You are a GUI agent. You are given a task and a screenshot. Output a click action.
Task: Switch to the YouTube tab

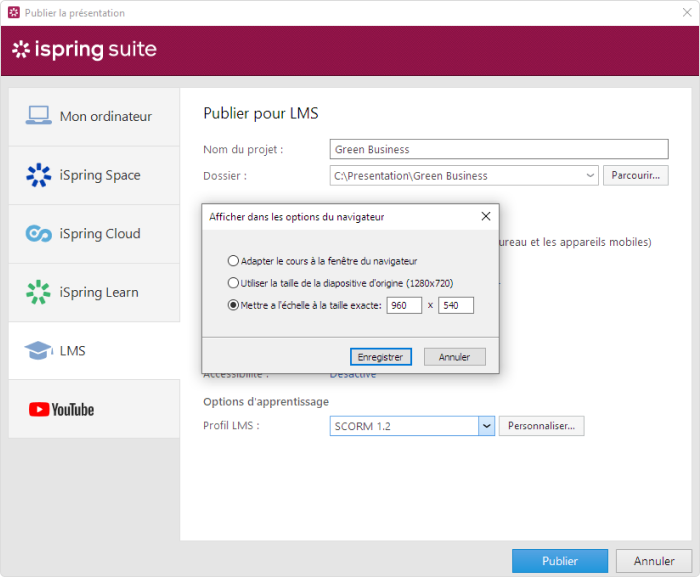[x=94, y=409]
